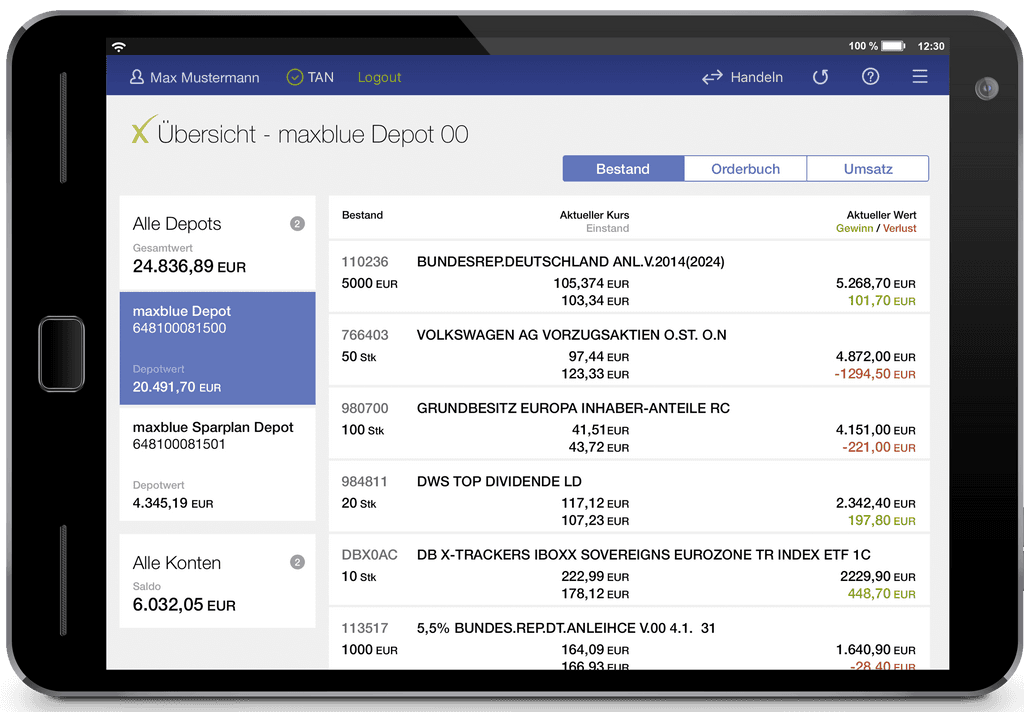This screenshot has height=712, width=1024.
Task: Click the 448,70 EUR gain value
Action: tap(882, 593)
